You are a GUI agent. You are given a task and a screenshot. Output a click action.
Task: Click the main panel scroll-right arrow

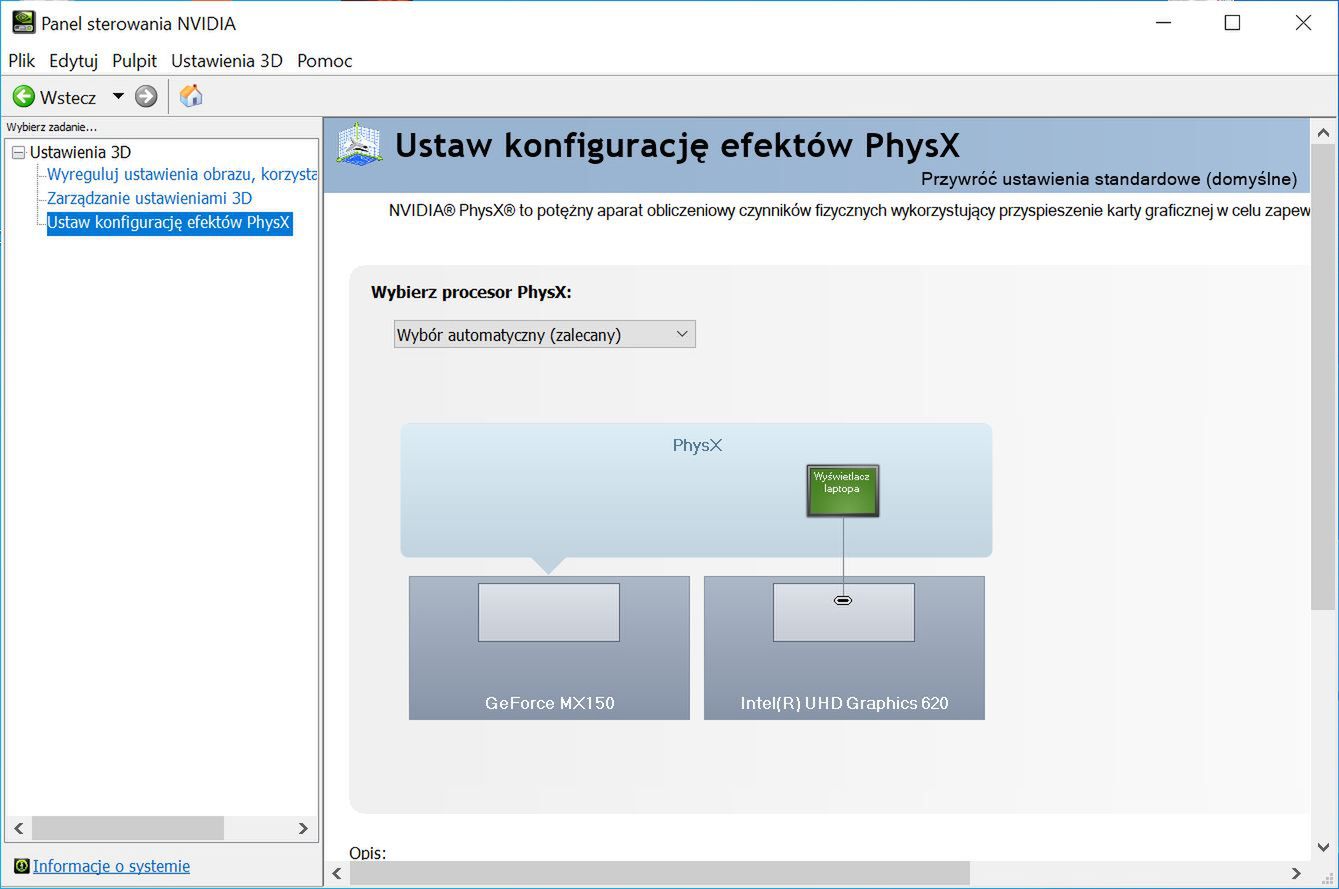(x=1296, y=873)
